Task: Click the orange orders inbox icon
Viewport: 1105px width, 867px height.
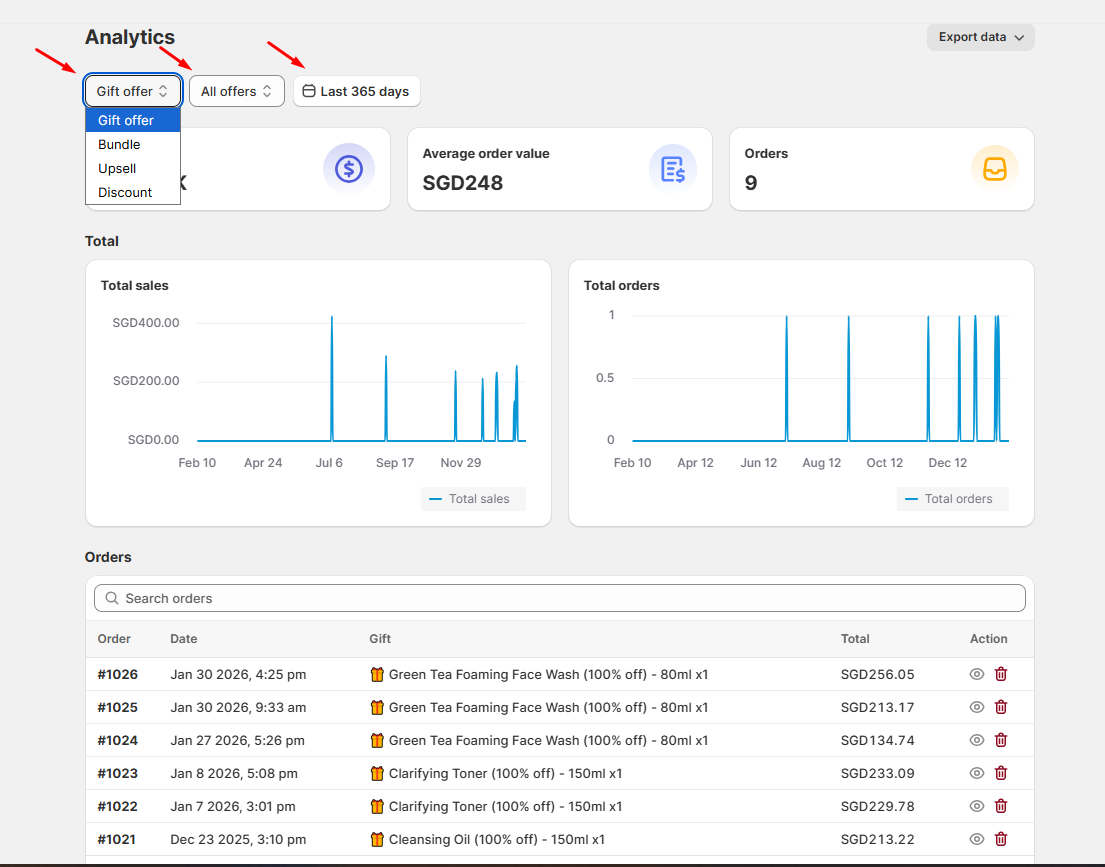Action: click(994, 169)
